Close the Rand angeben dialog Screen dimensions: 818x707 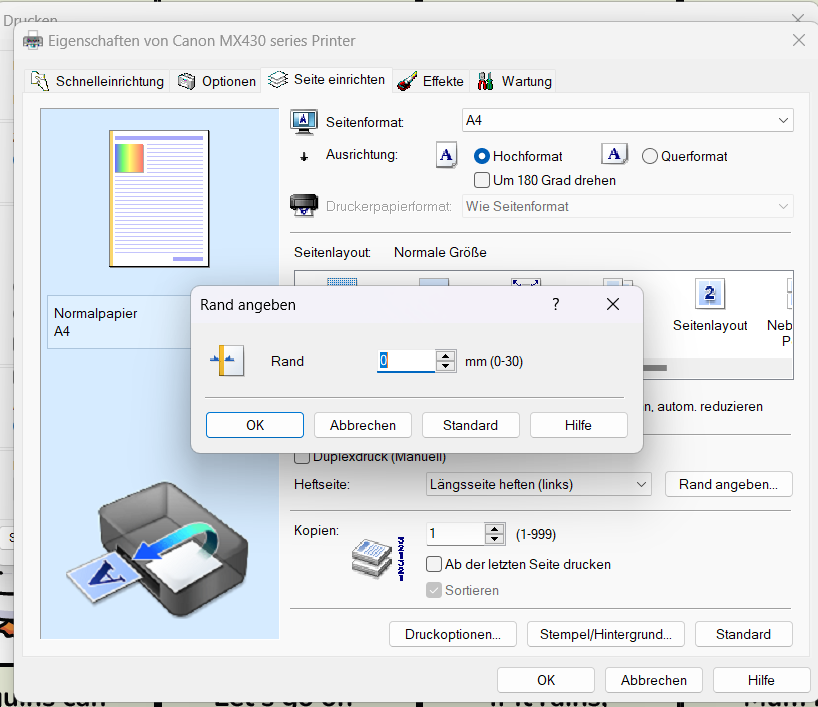tap(613, 304)
